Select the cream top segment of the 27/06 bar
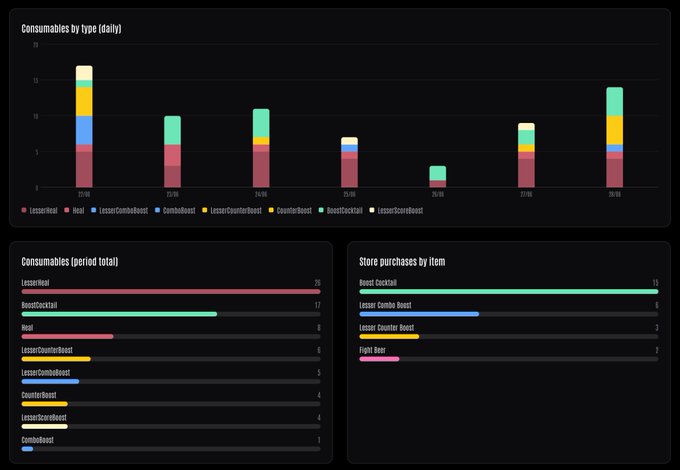The width and height of the screenshot is (680, 470). (x=526, y=127)
